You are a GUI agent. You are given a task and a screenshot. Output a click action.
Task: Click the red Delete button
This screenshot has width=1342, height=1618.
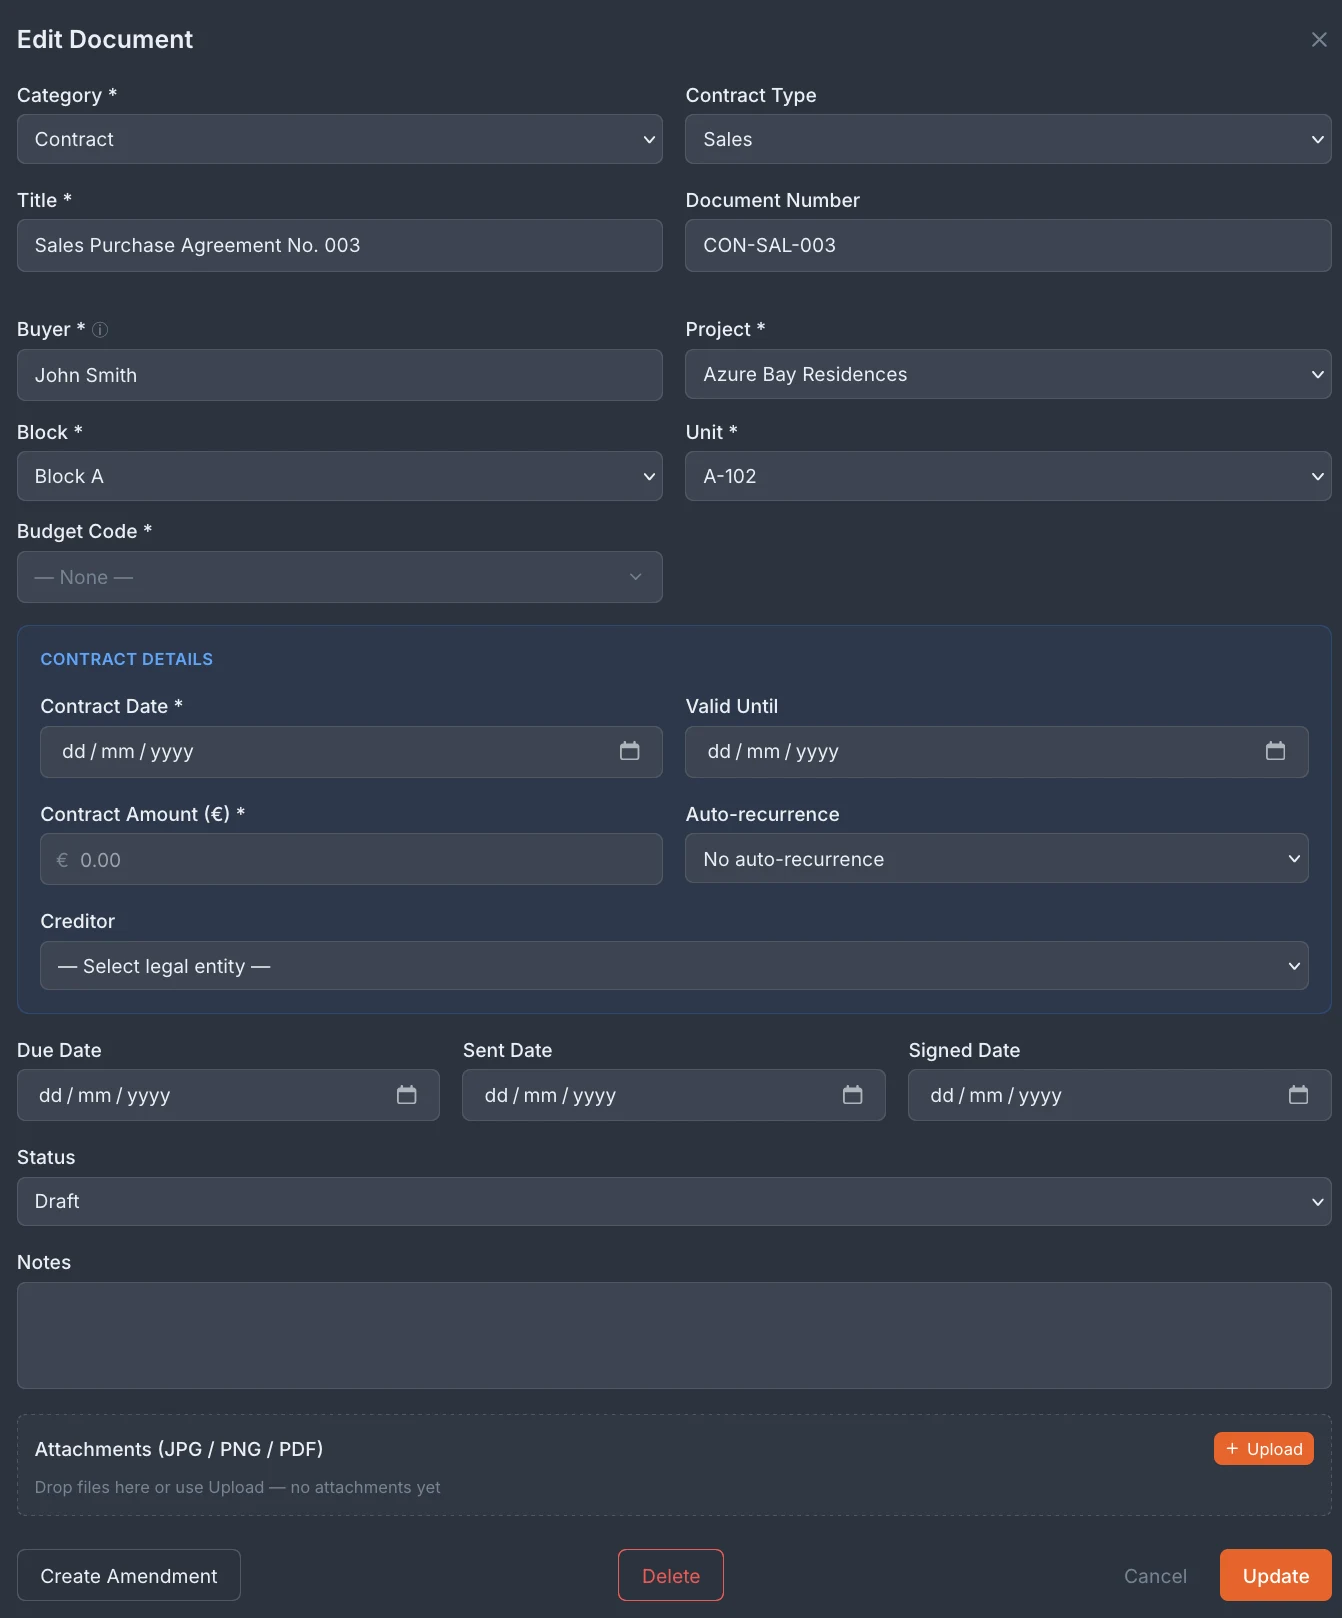point(671,1575)
